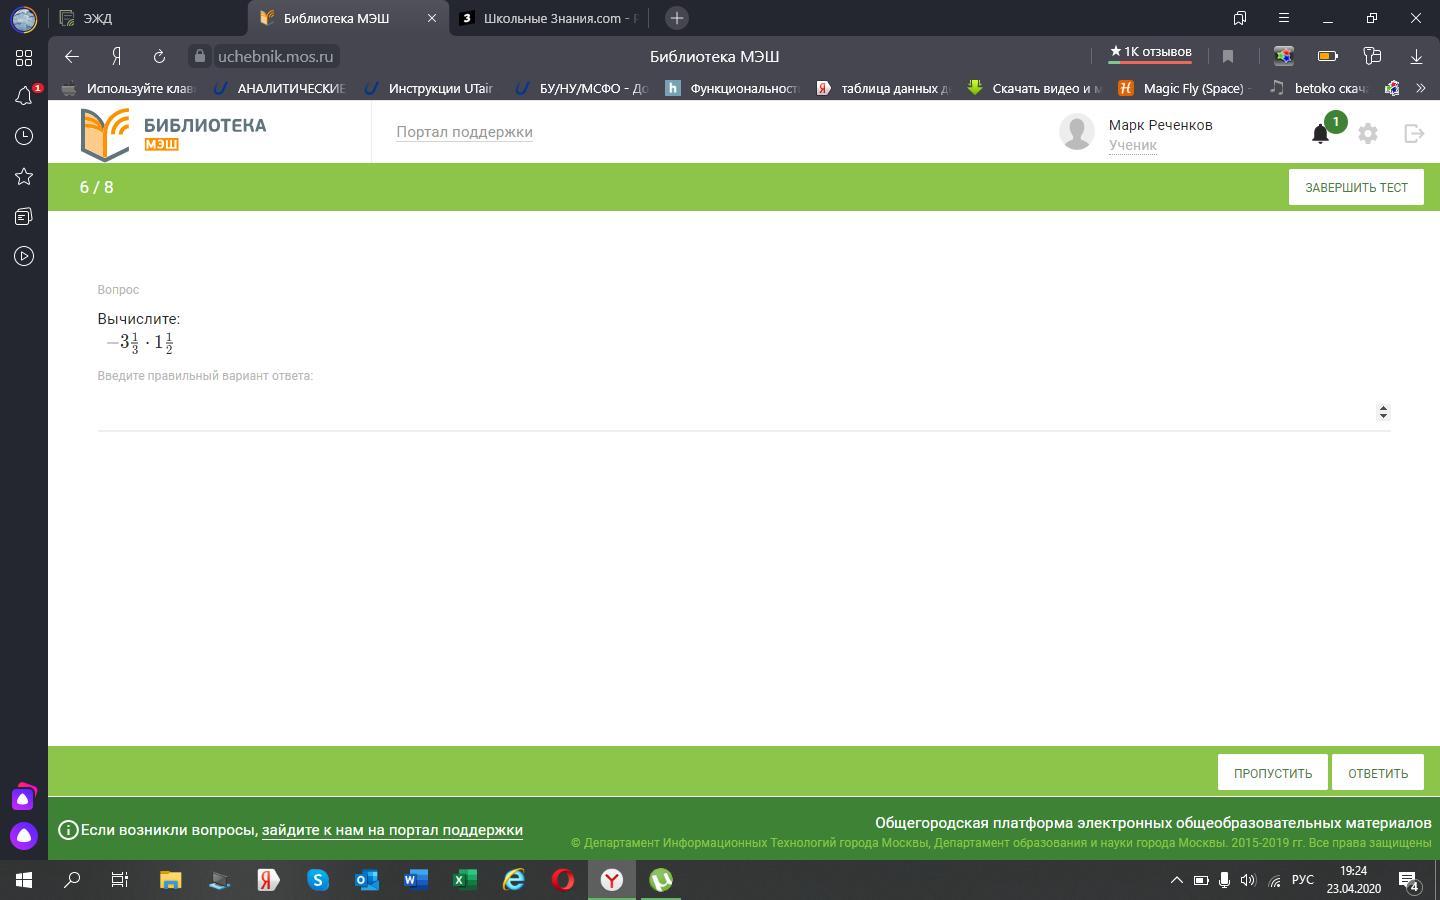Open the Портал поддержки link
Image resolution: width=1440 pixels, height=900 pixels.
464,132
